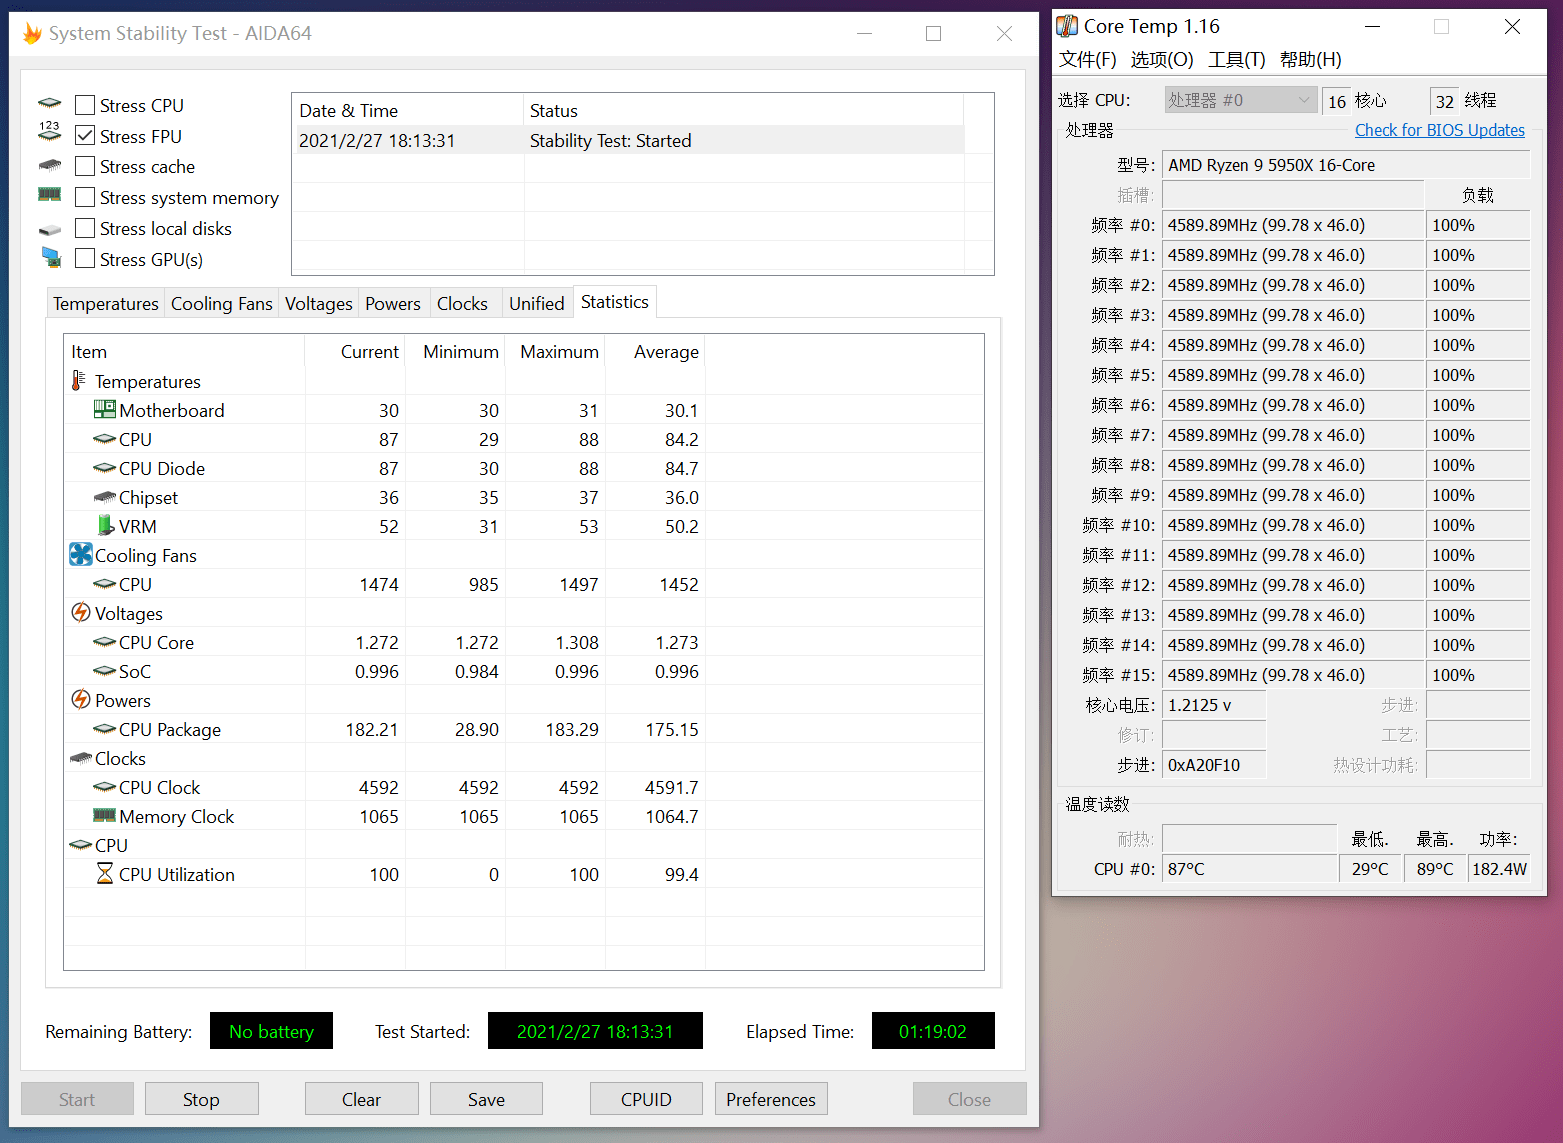Screen dimensions: 1563x1143
Task: Open the 选项(O) menu in Core Temp
Action: click(x=1162, y=59)
